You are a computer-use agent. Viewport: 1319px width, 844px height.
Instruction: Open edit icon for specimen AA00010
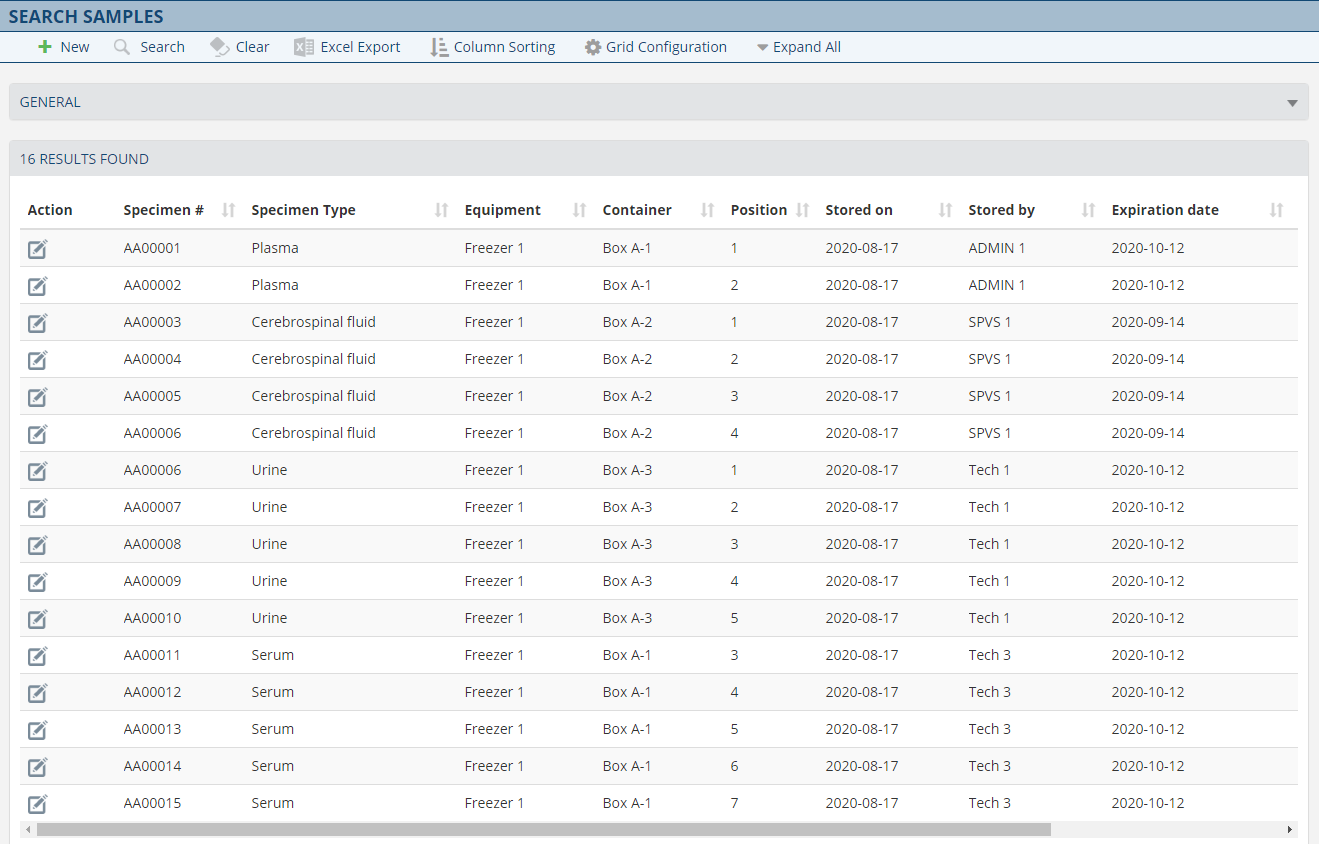pos(37,619)
